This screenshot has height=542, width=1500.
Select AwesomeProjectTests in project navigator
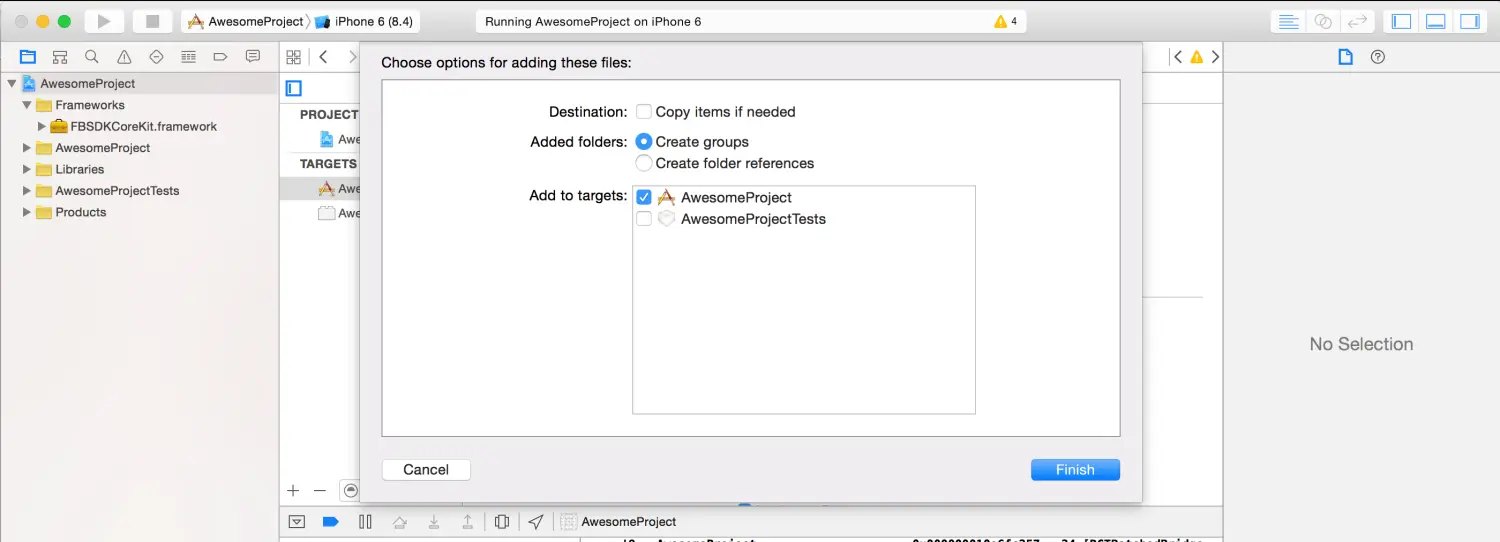tap(140, 191)
